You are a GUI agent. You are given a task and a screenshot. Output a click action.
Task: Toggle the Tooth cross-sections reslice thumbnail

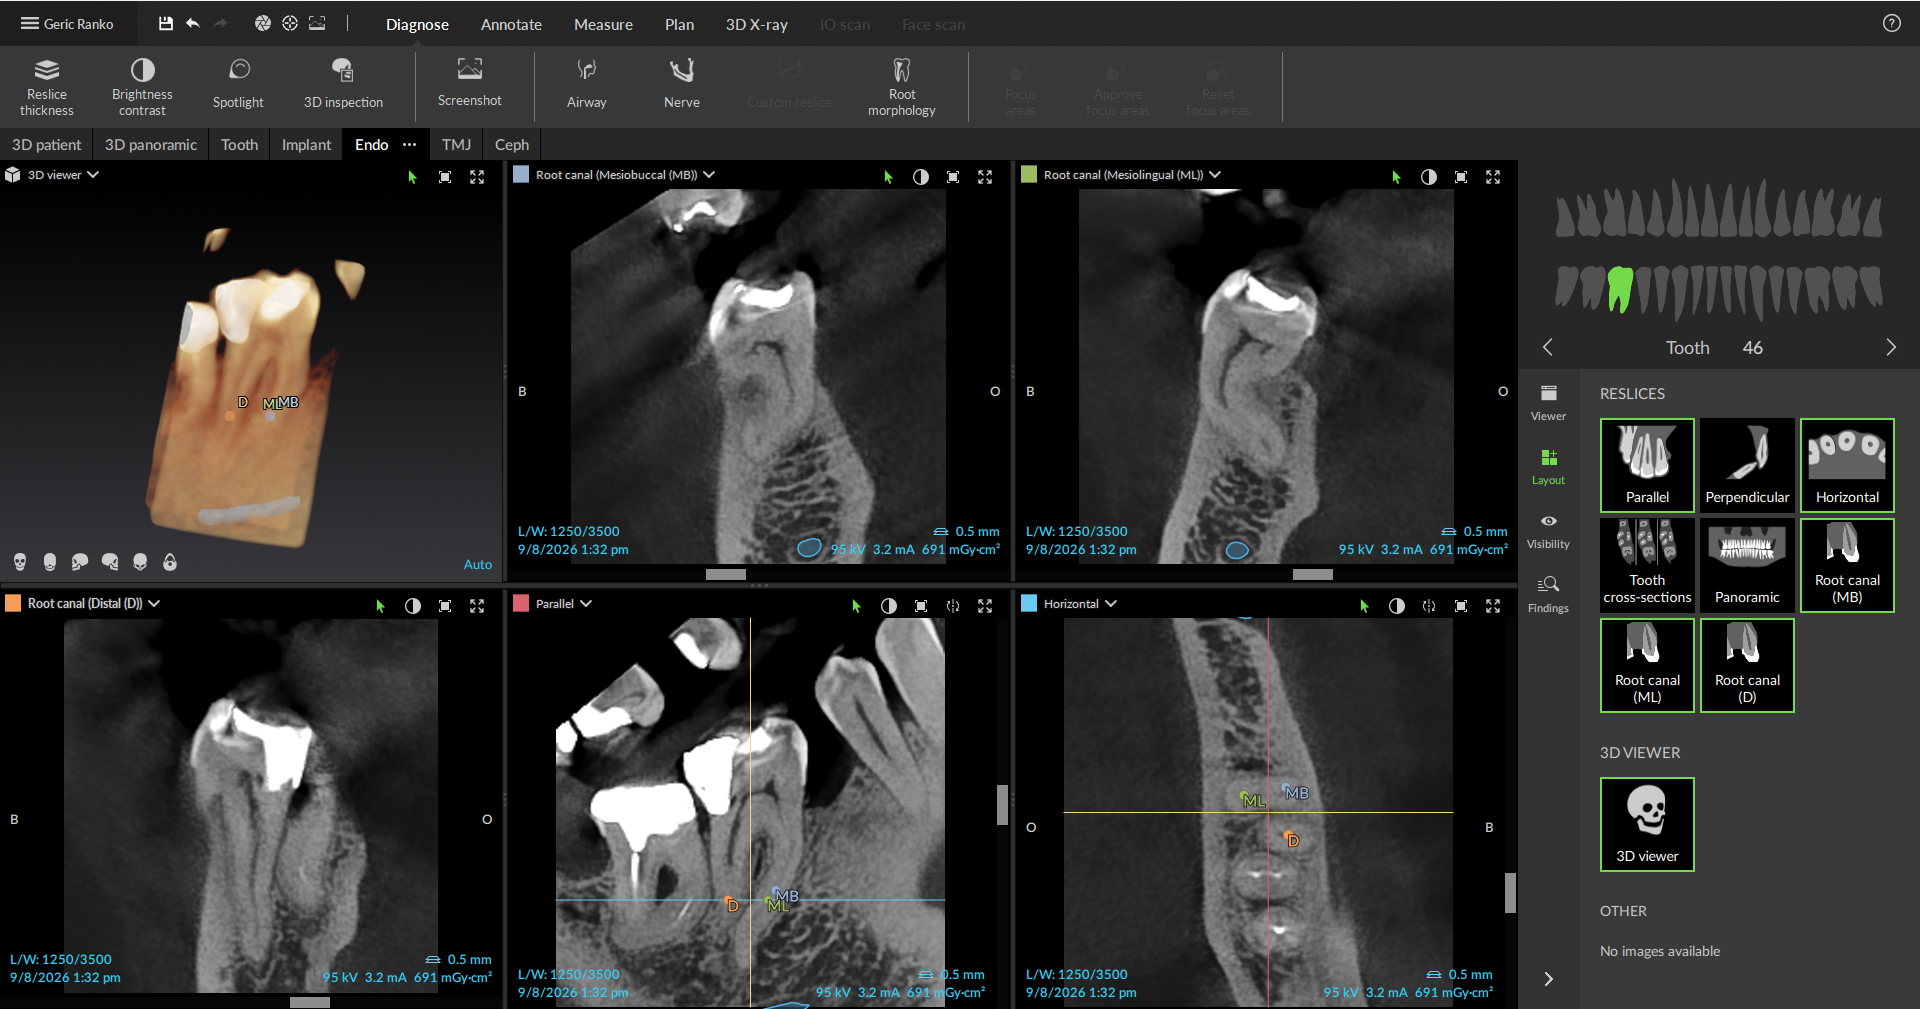[x=1647, y=565]
